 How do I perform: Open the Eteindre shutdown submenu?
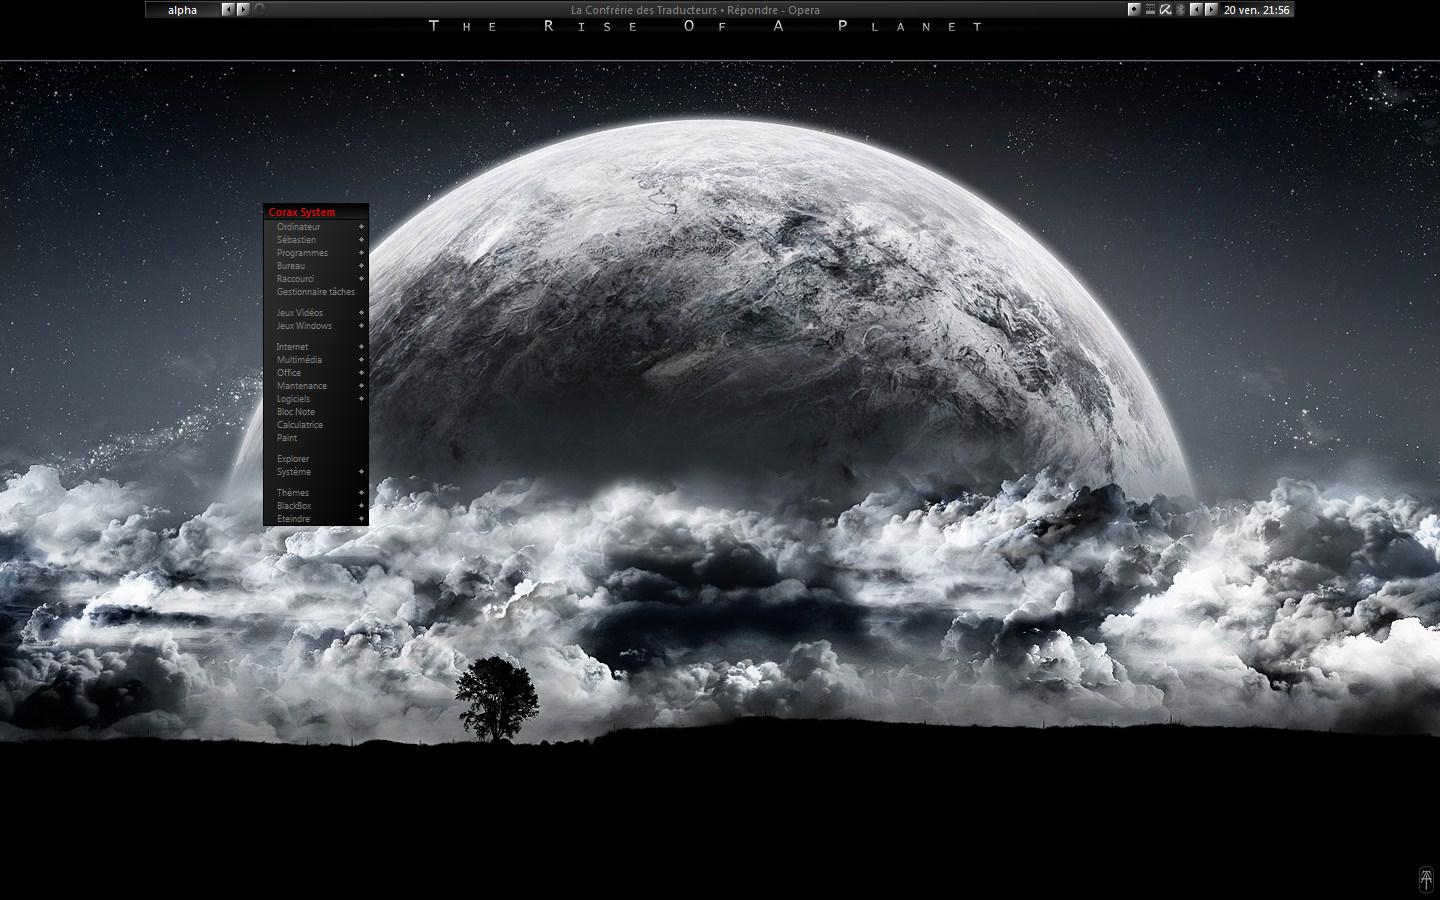(x=316, y=519)
